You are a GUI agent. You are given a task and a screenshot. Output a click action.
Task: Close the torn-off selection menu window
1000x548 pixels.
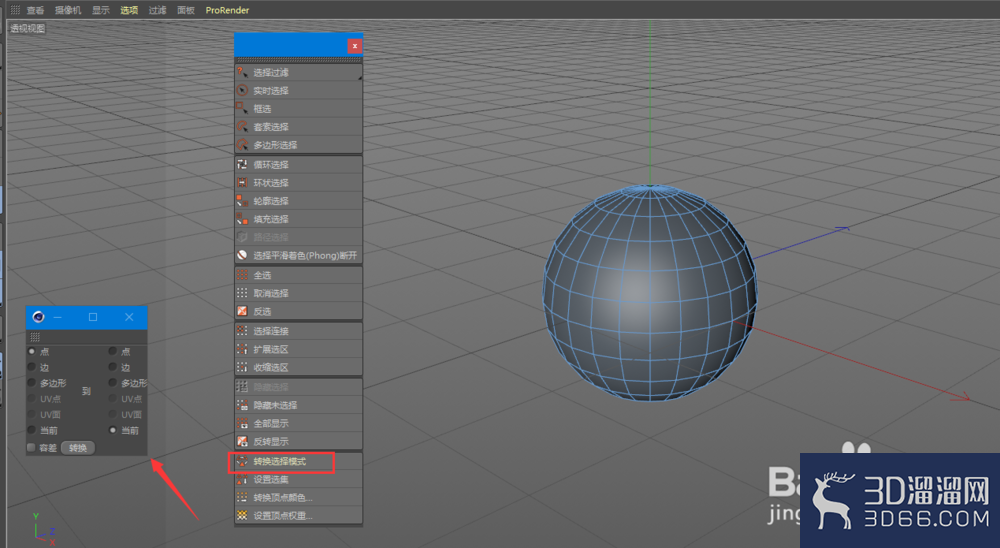(x=355, y=46)
